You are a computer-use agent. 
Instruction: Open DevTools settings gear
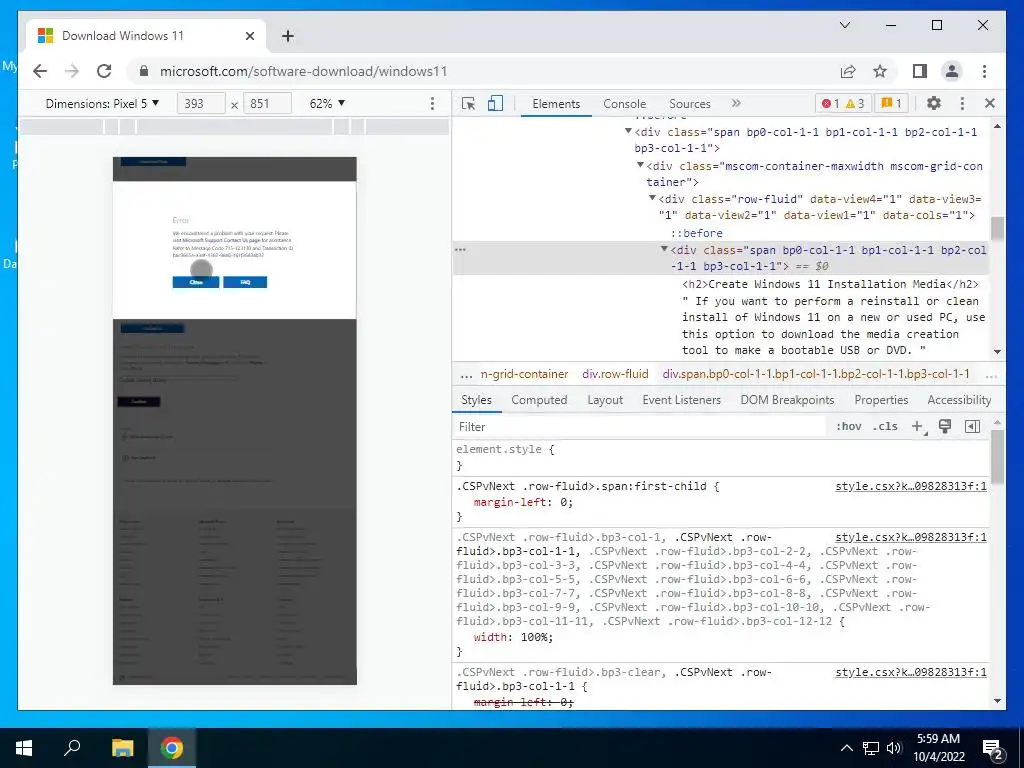pyautogui.click(x=934, y=103)
